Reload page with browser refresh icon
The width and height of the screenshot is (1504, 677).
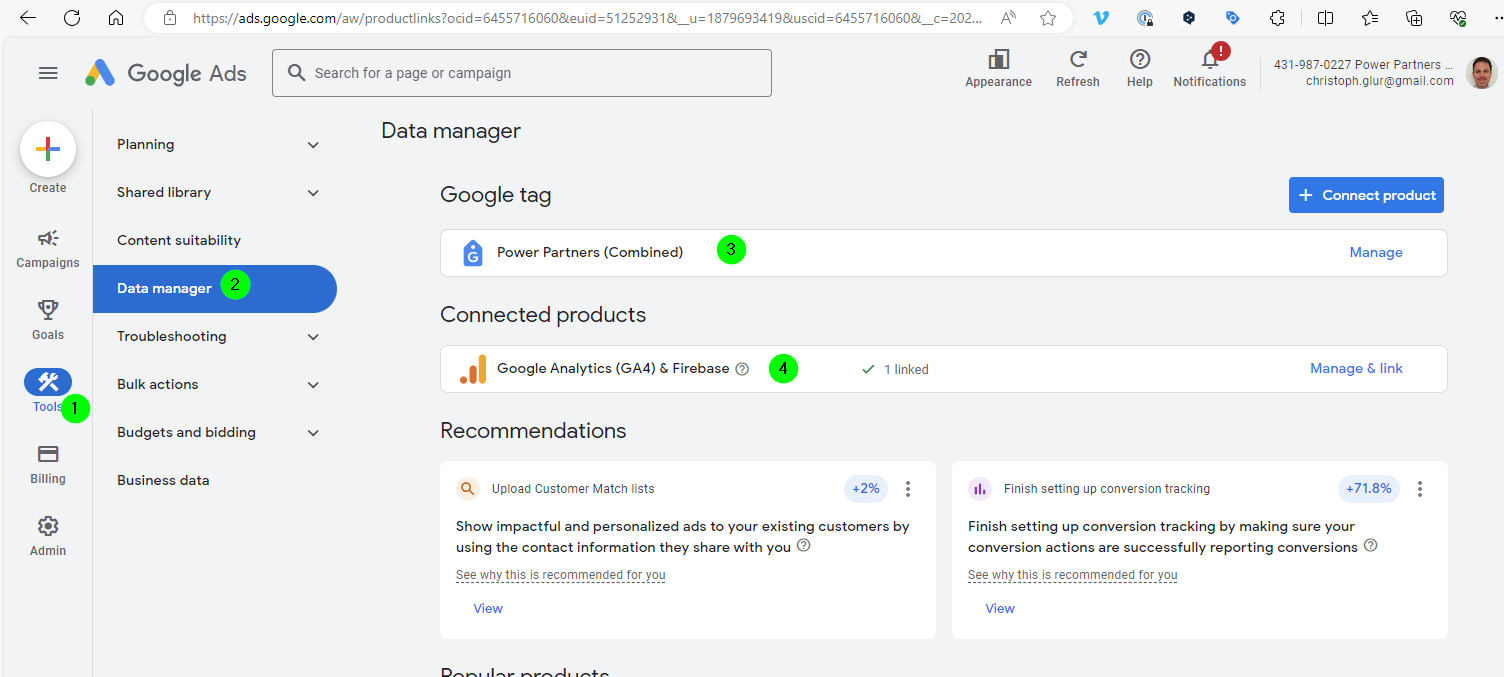click(72, 18)
